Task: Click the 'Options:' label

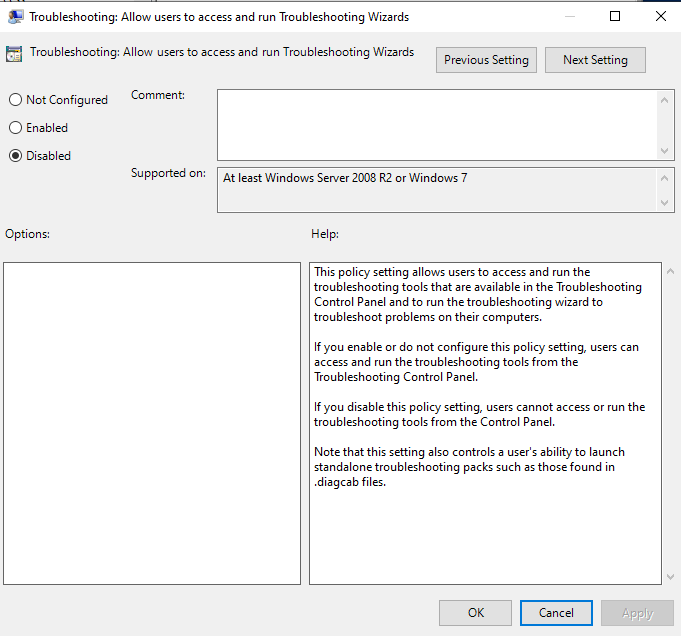Action: pyautogui.click(x=27, y=234)
